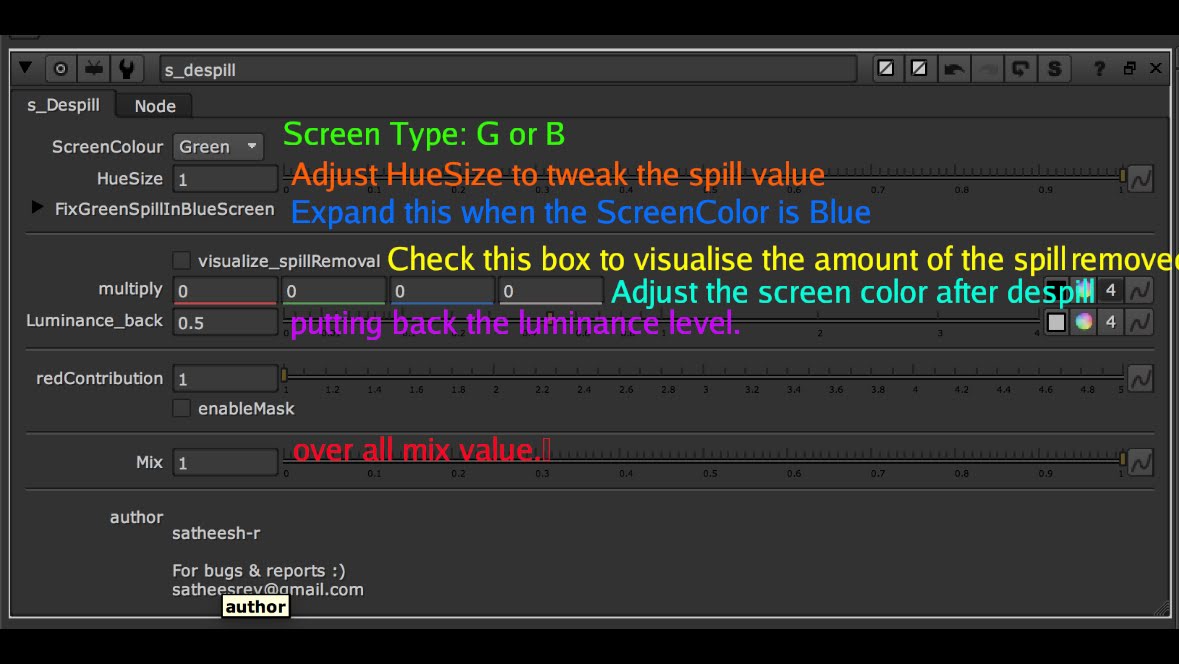1179x664 pixels.
Task: Click the center node icon in panel header
Action: click(60, 69)
